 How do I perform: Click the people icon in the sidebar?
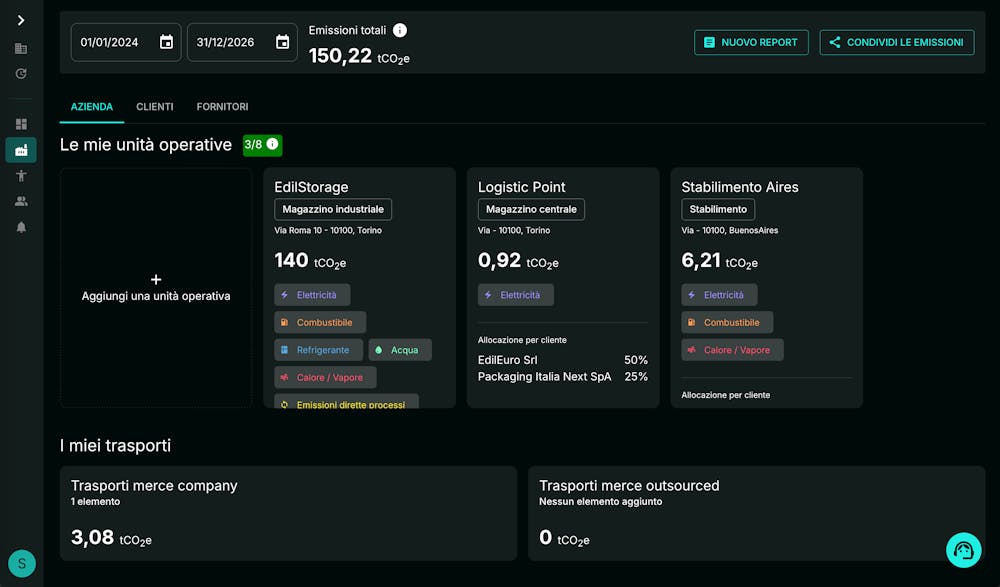point(20,201)
